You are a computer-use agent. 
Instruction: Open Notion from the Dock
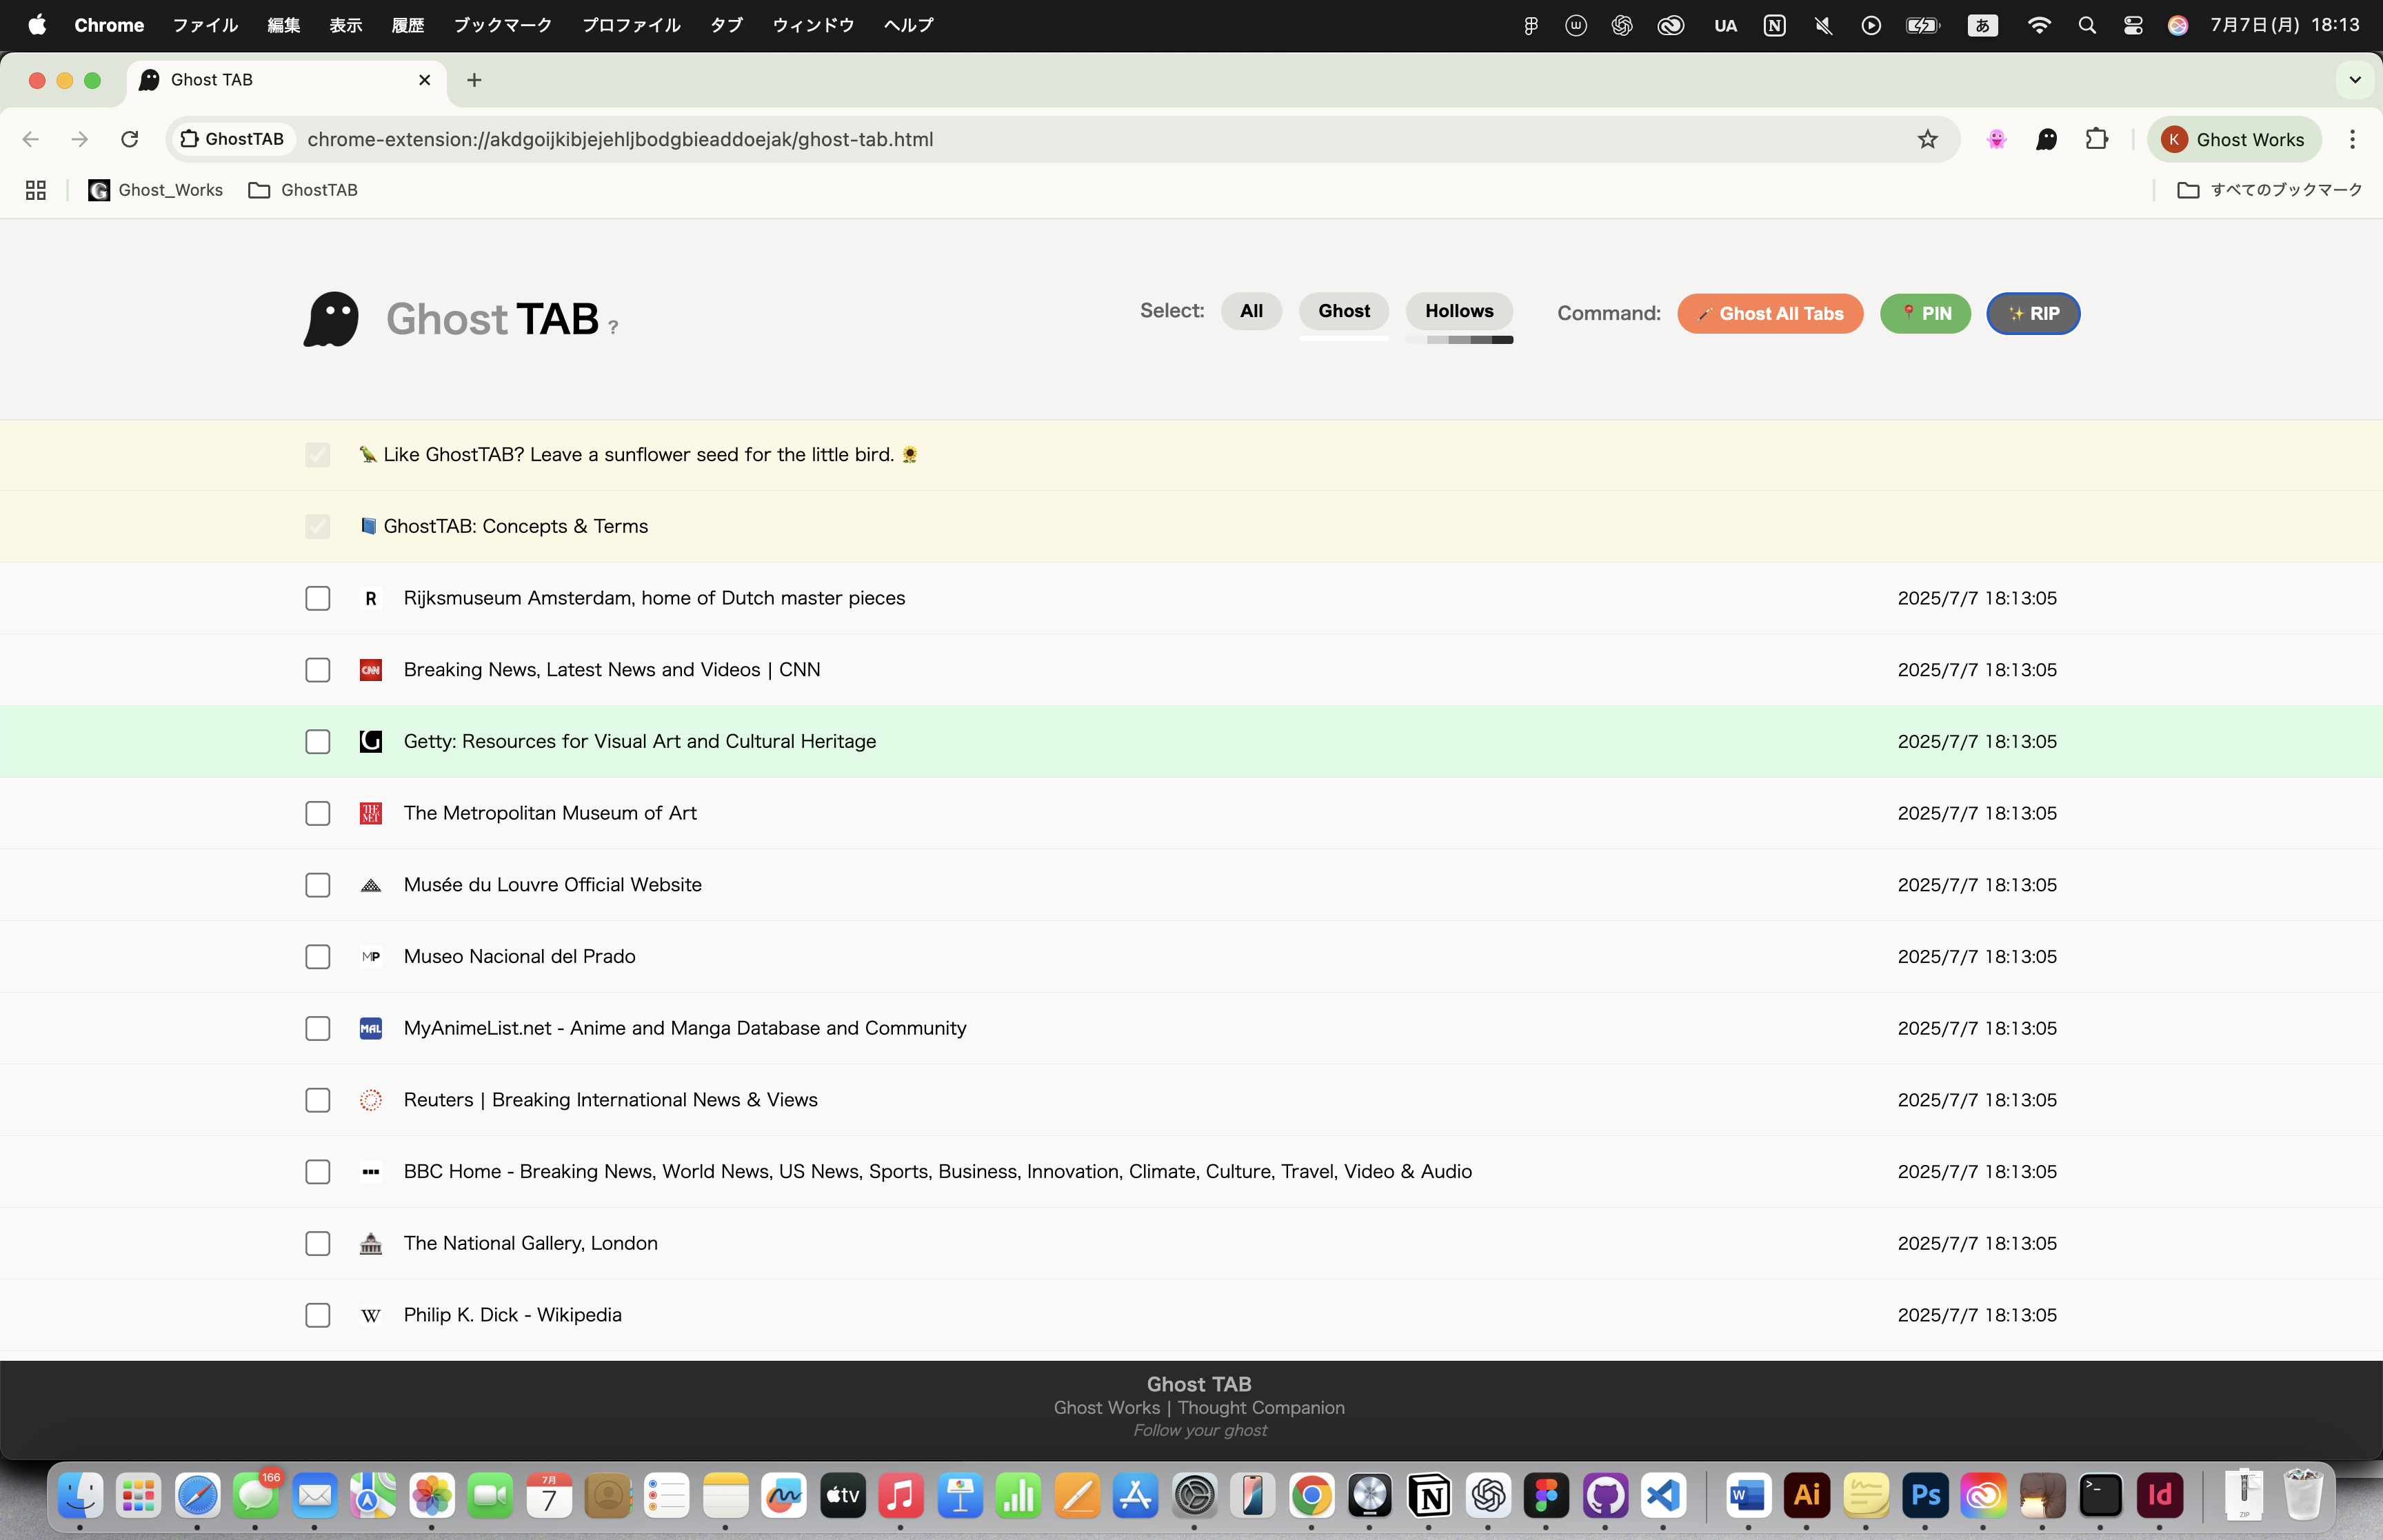tap(1429, 1496)
